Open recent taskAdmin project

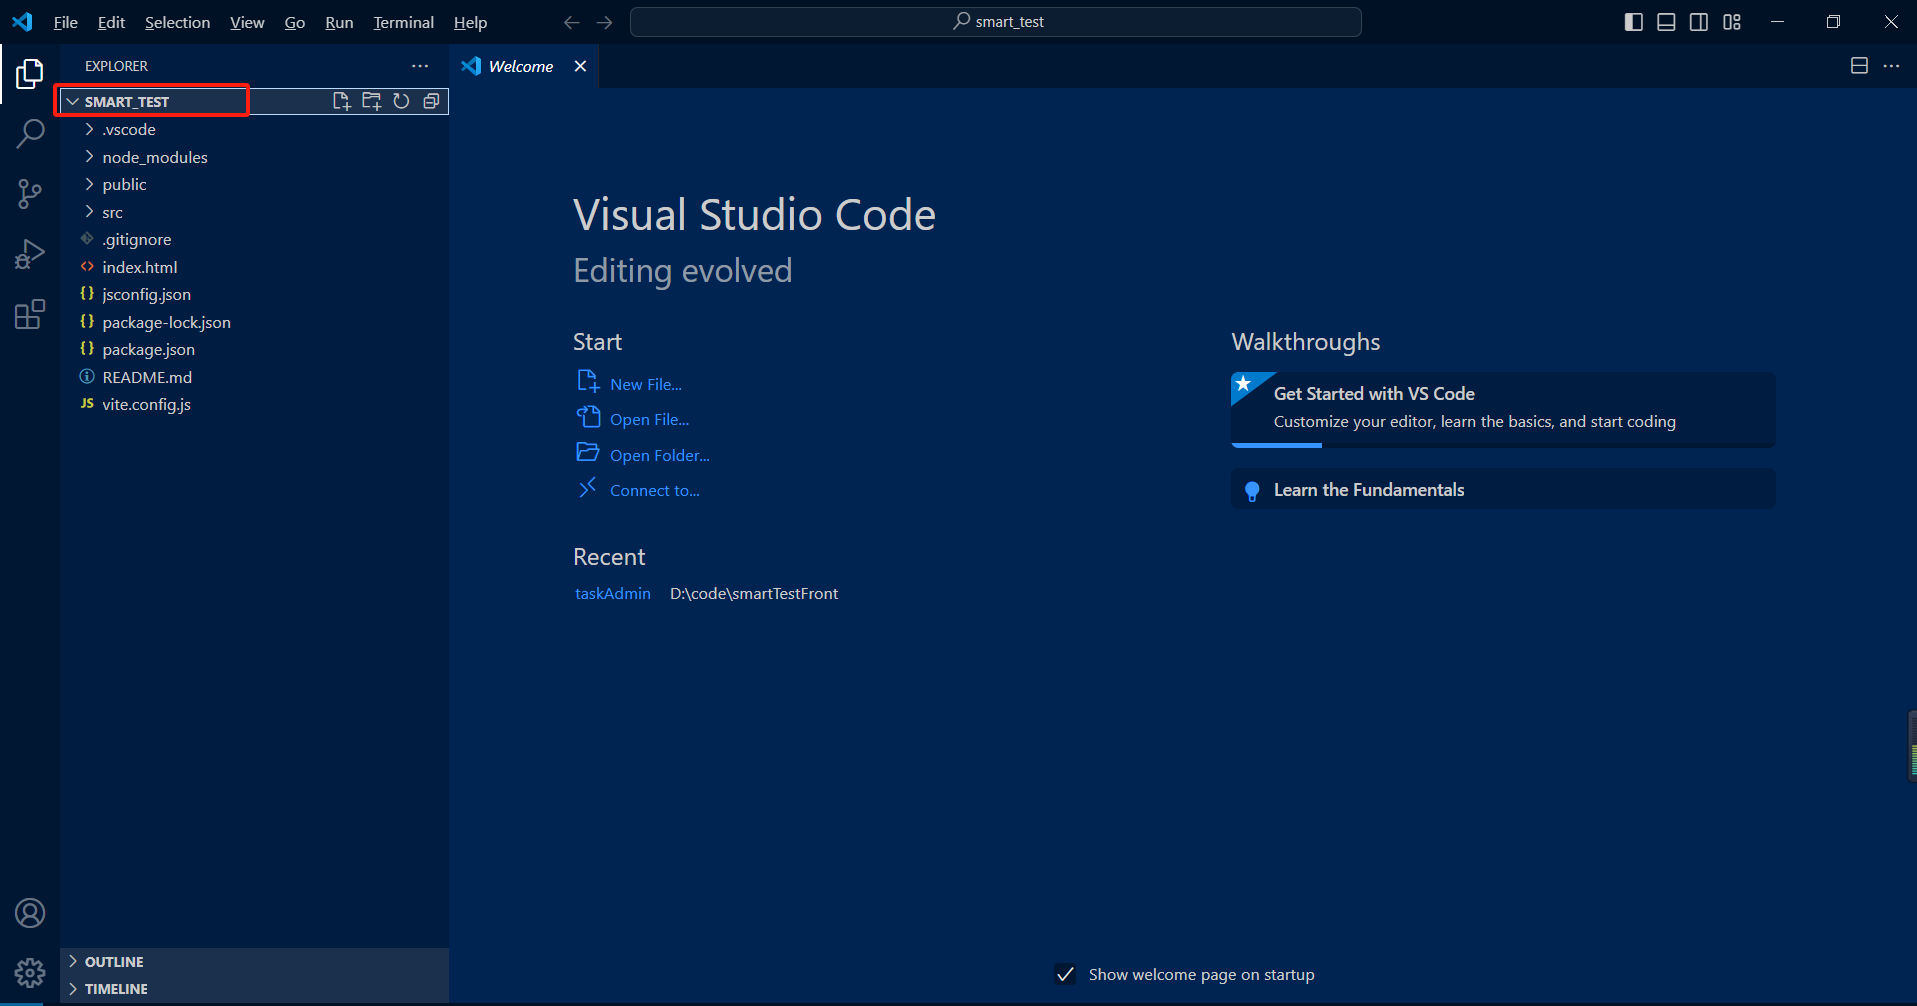pyautogui.click(x=612, y=593)
